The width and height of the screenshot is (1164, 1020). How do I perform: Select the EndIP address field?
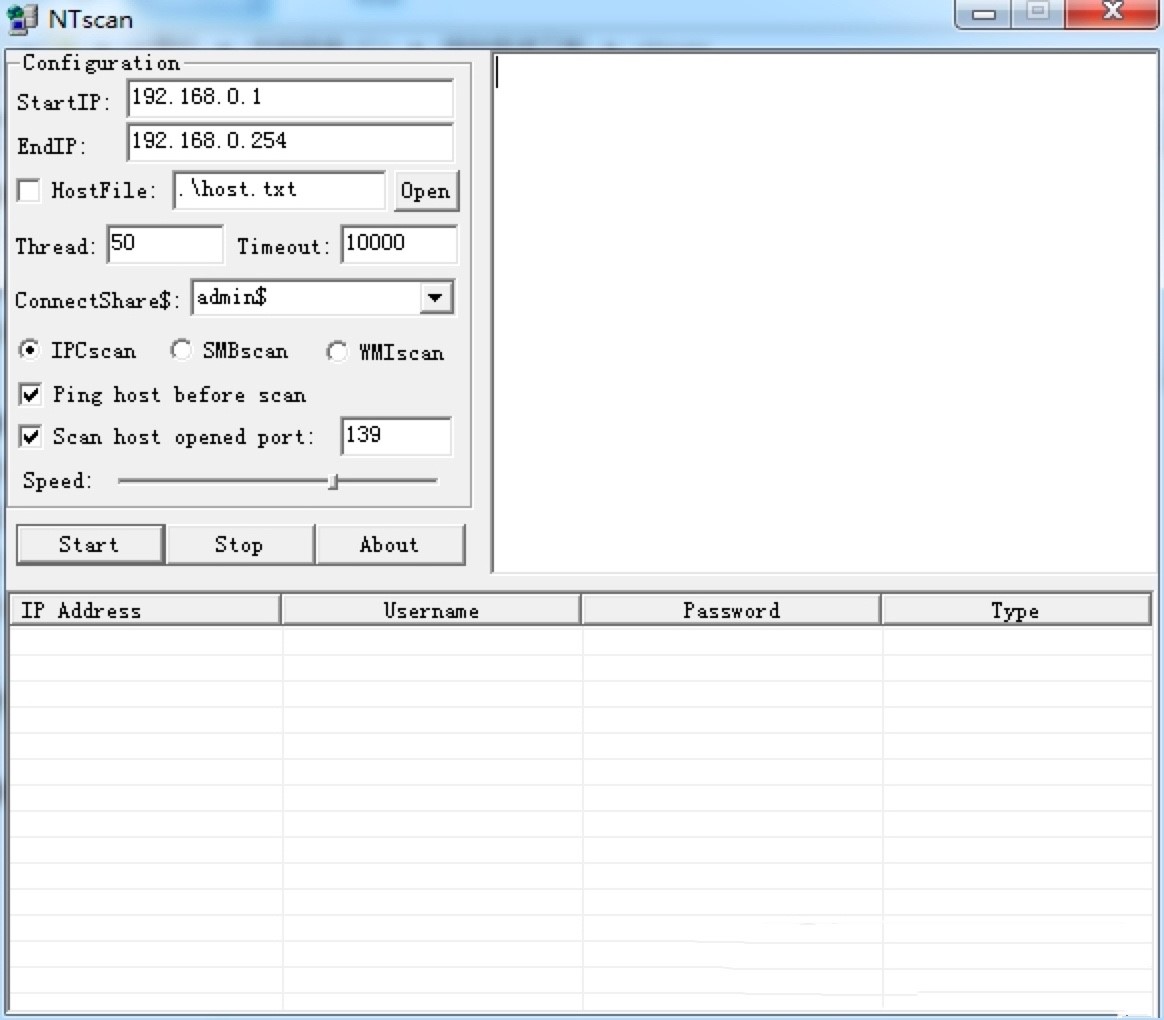290,142
